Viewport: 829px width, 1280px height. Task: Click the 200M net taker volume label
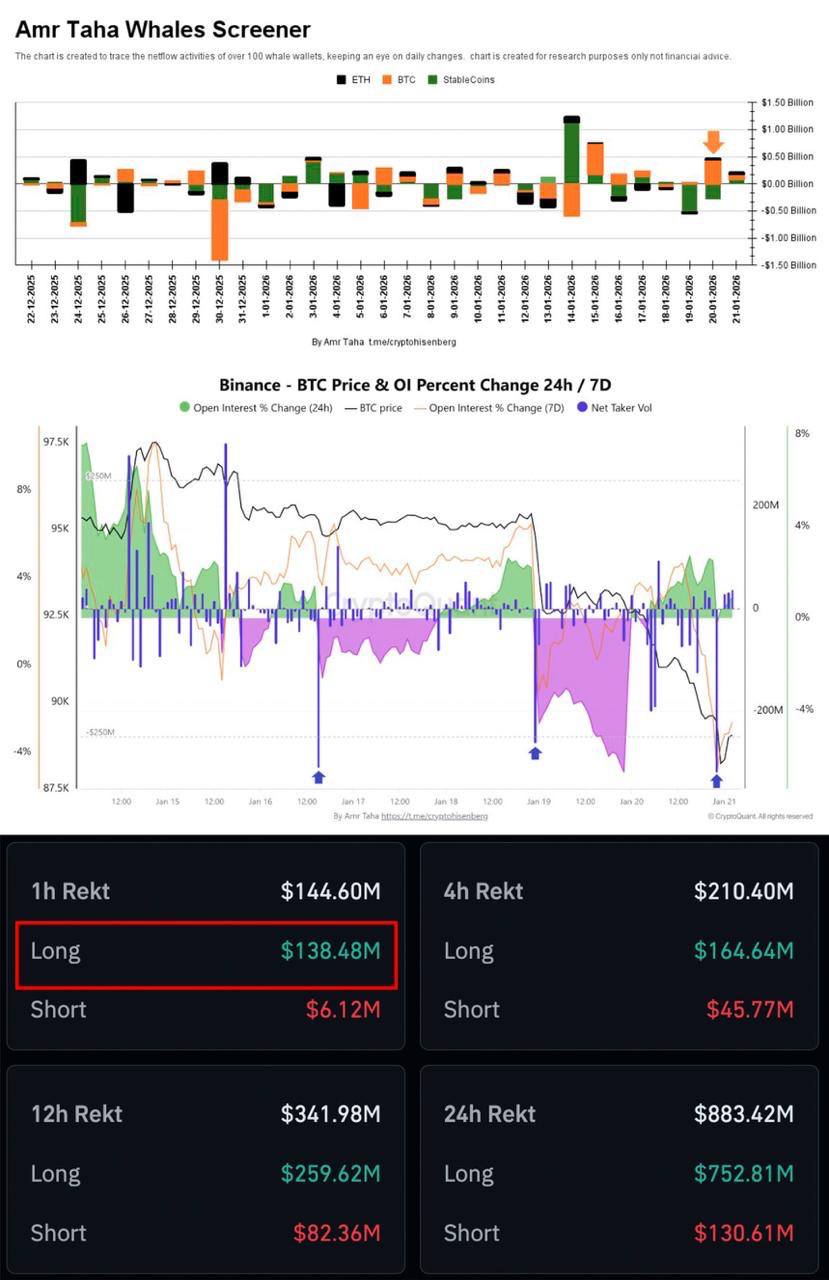coord(765,506)
